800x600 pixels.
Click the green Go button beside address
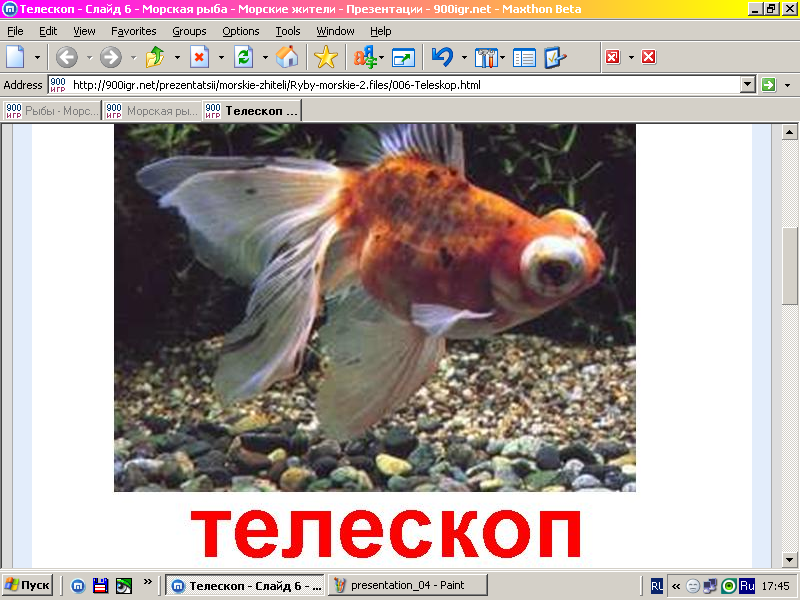pyautogui.click(x=768, y=85)
